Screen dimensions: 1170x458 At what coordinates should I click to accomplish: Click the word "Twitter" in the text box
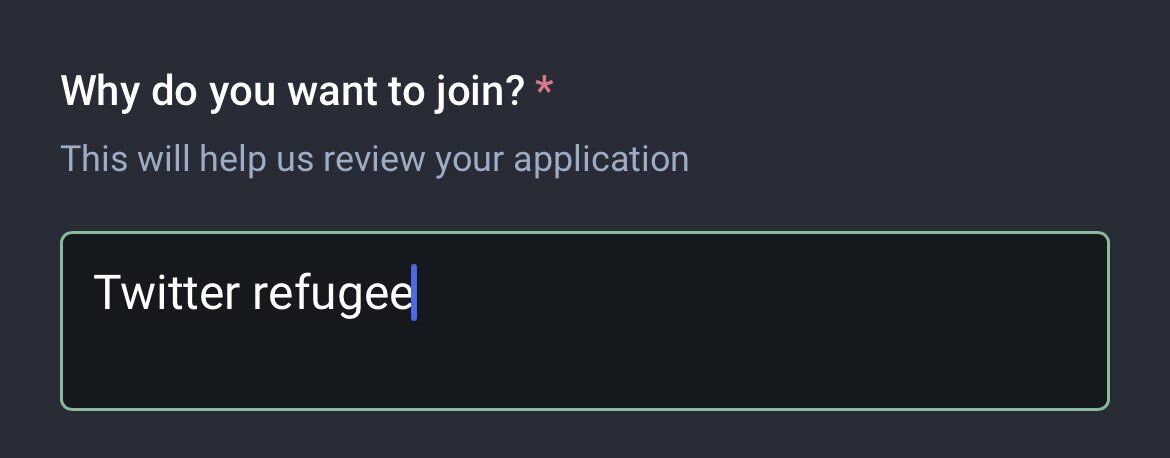[x=166, y=294]
